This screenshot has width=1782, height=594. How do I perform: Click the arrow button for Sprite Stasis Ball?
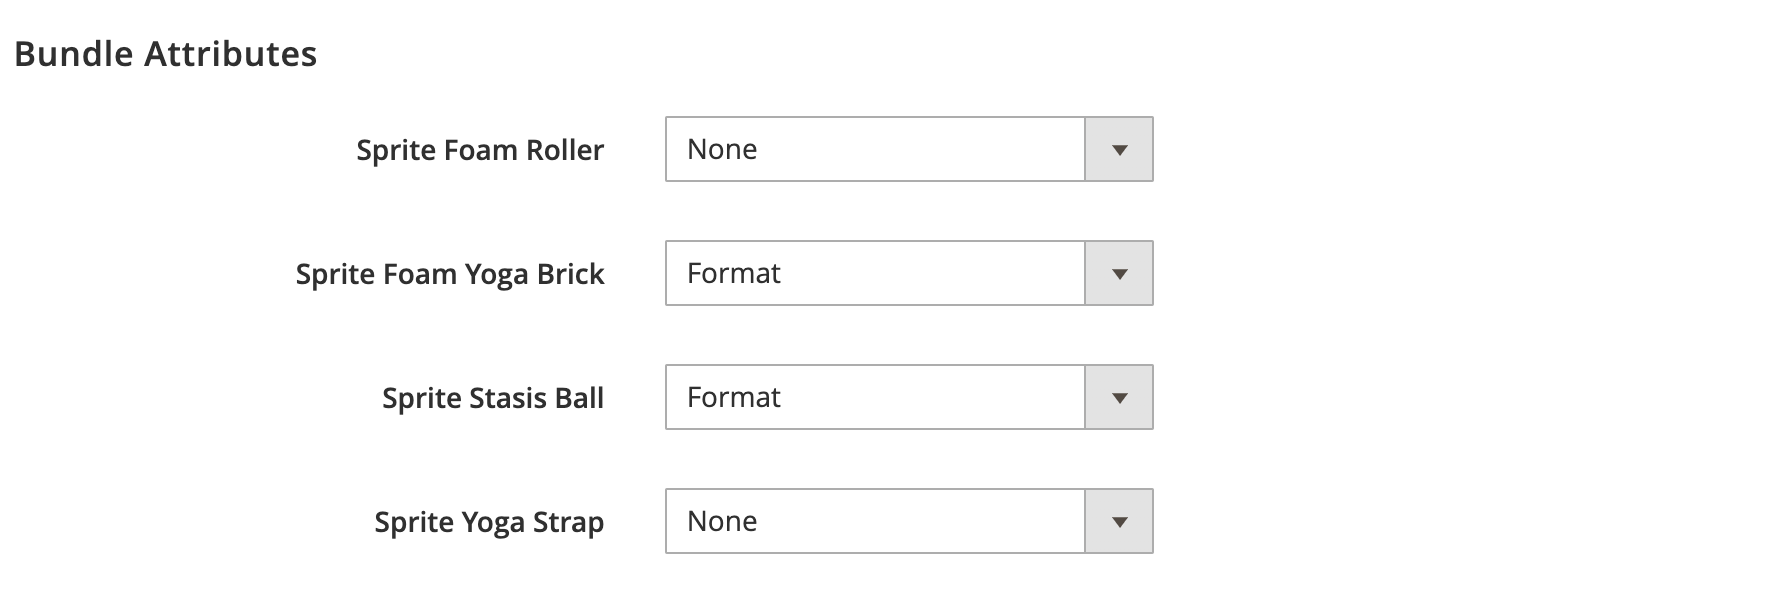pos(1119,398)
